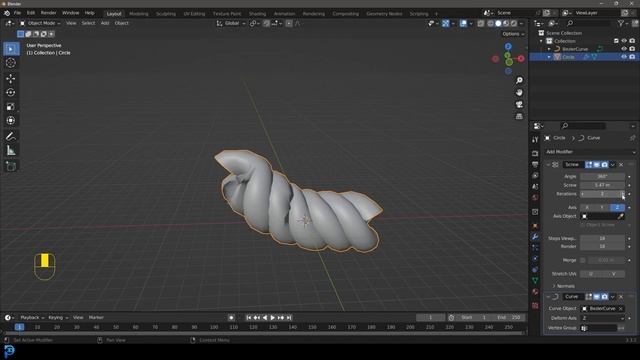Toggle auto keying record button
Image resolution: width=640 pixels, height=360 pixels.
point(231,318)
